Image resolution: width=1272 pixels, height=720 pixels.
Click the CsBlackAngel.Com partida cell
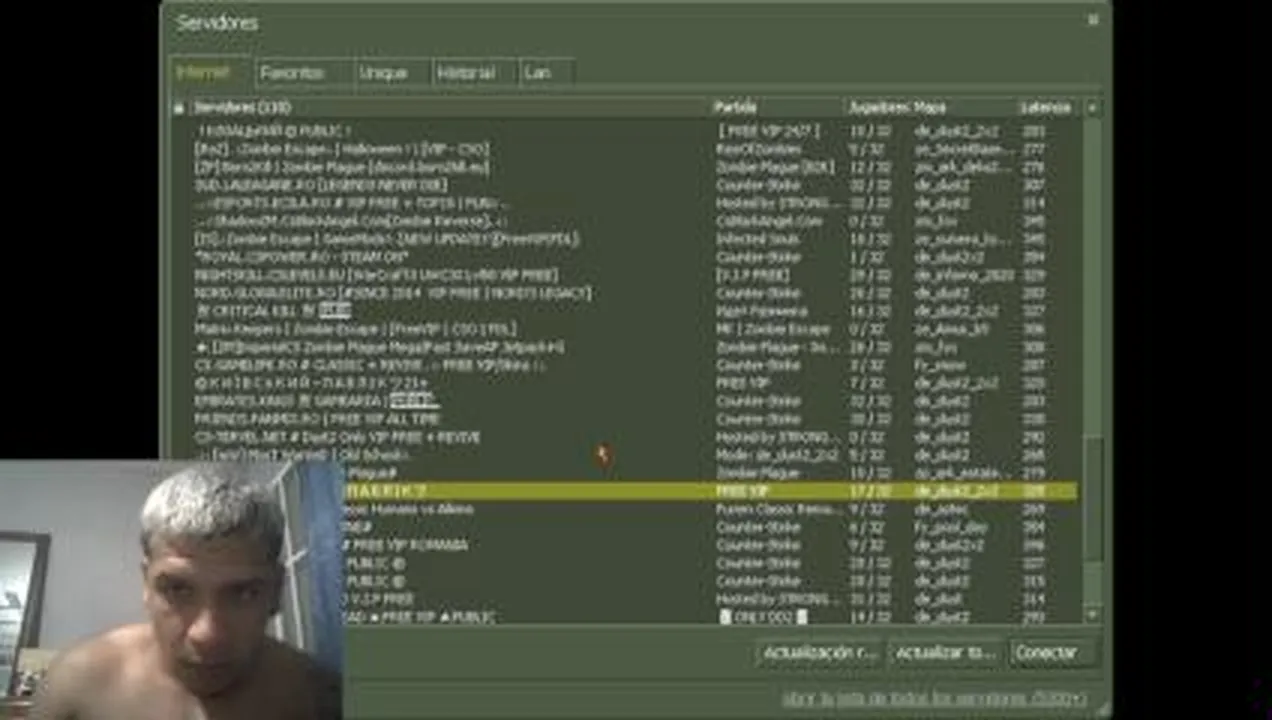click(768, 221)
